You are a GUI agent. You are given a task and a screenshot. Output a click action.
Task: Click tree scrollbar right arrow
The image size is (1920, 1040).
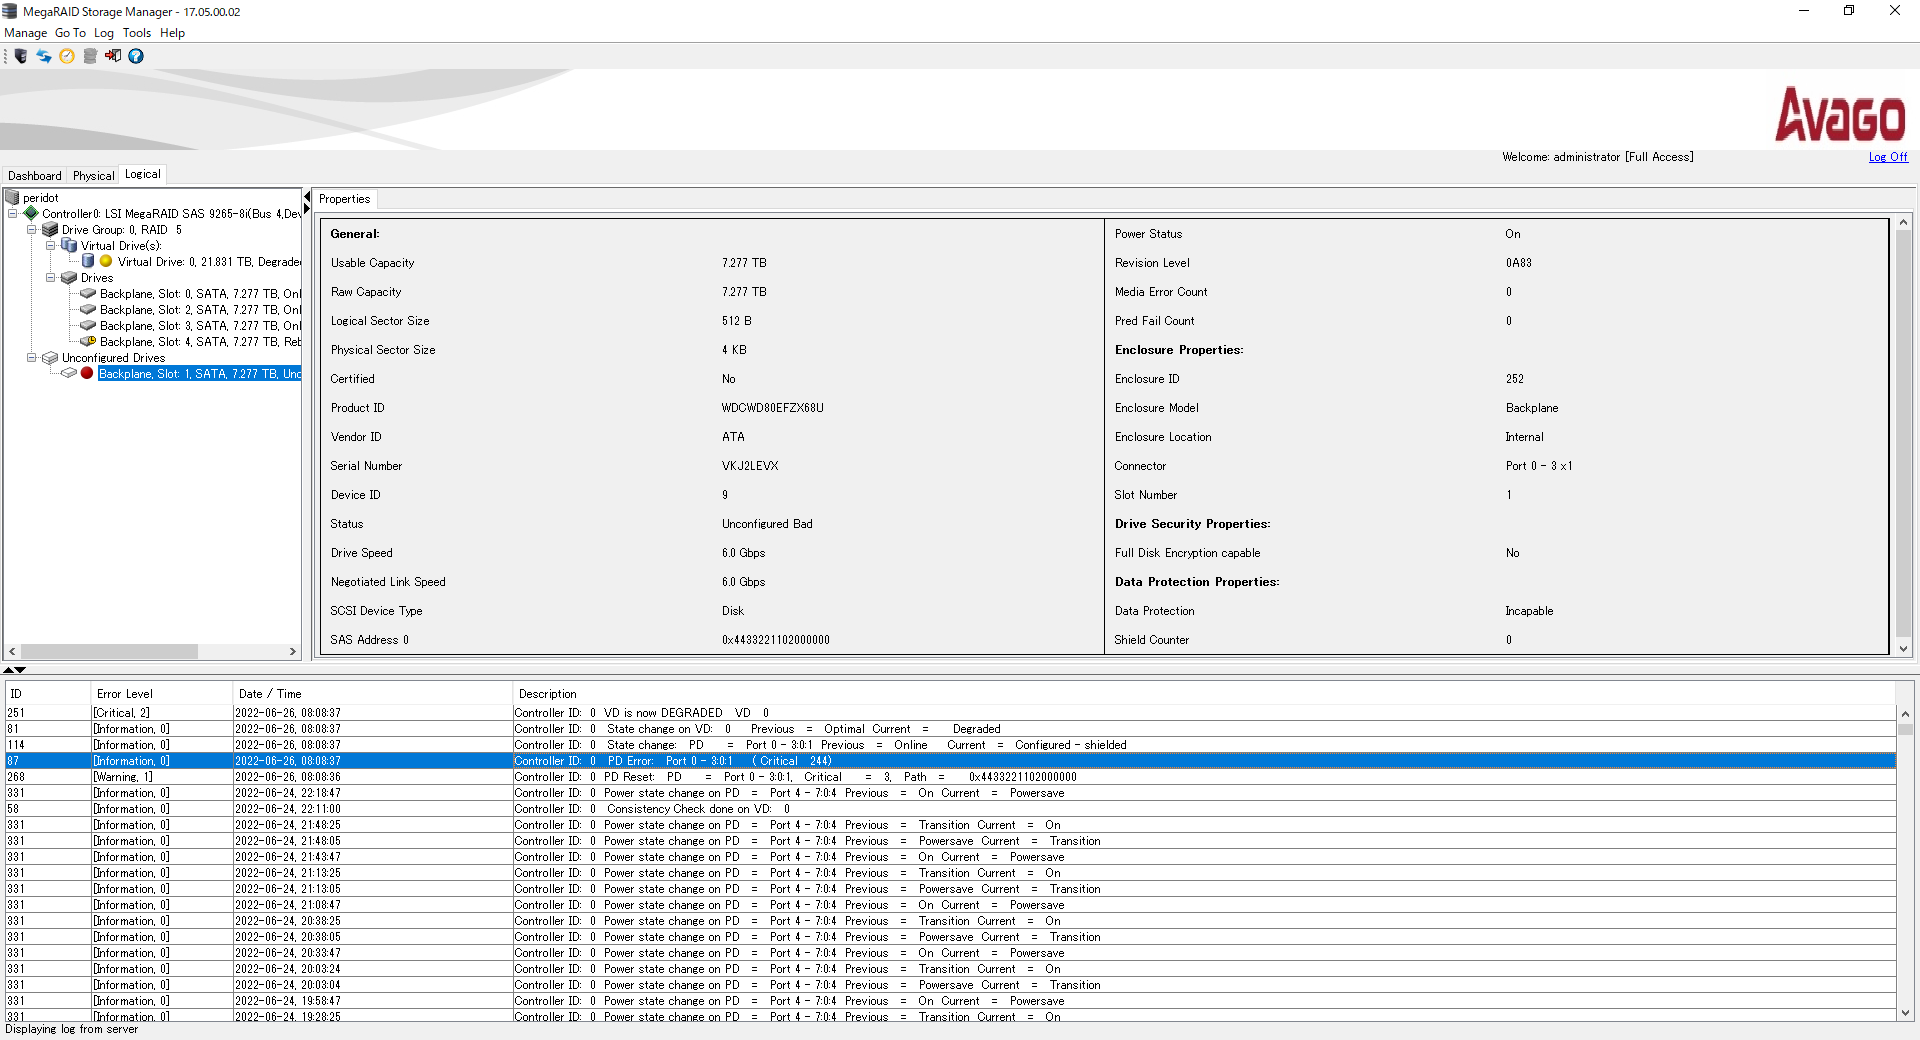pos(293,651)
